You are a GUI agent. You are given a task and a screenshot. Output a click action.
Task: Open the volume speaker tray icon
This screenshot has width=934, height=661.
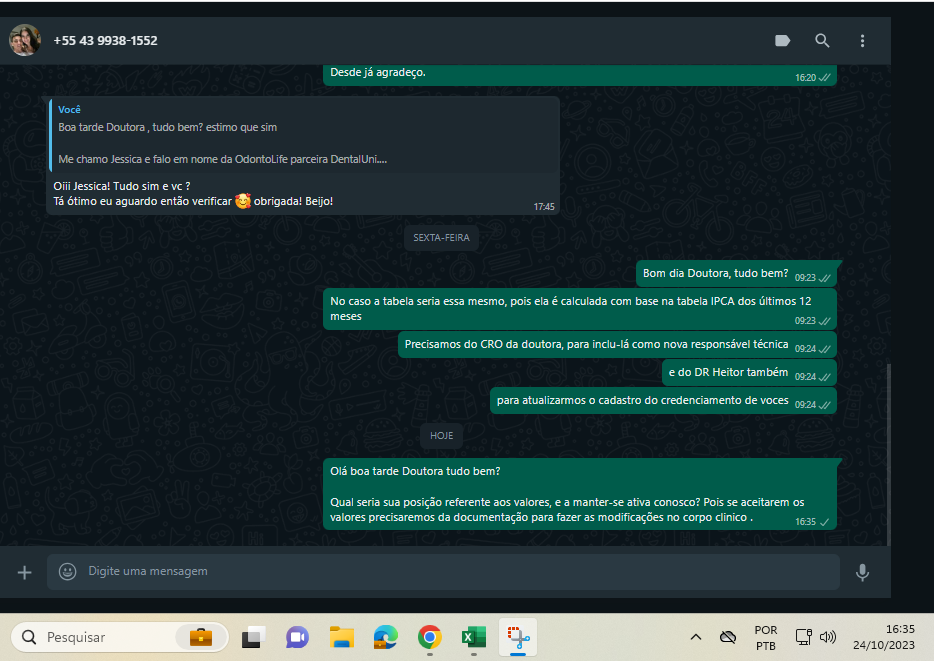tap(828, 637)
